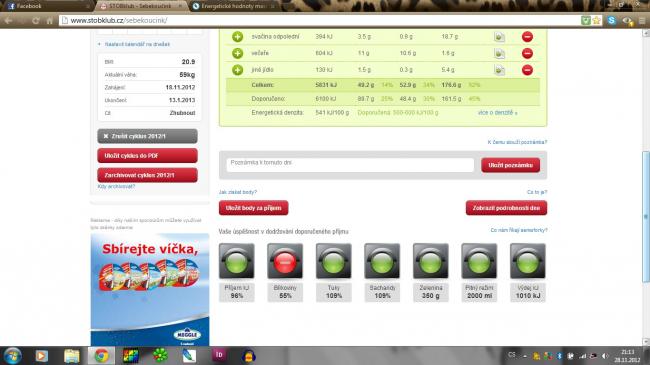The height and width of the screenshot is (365, 650).
Task: Remove svačina odpolední with red minus
Action: pyautogui.click(x=527, y=36)
